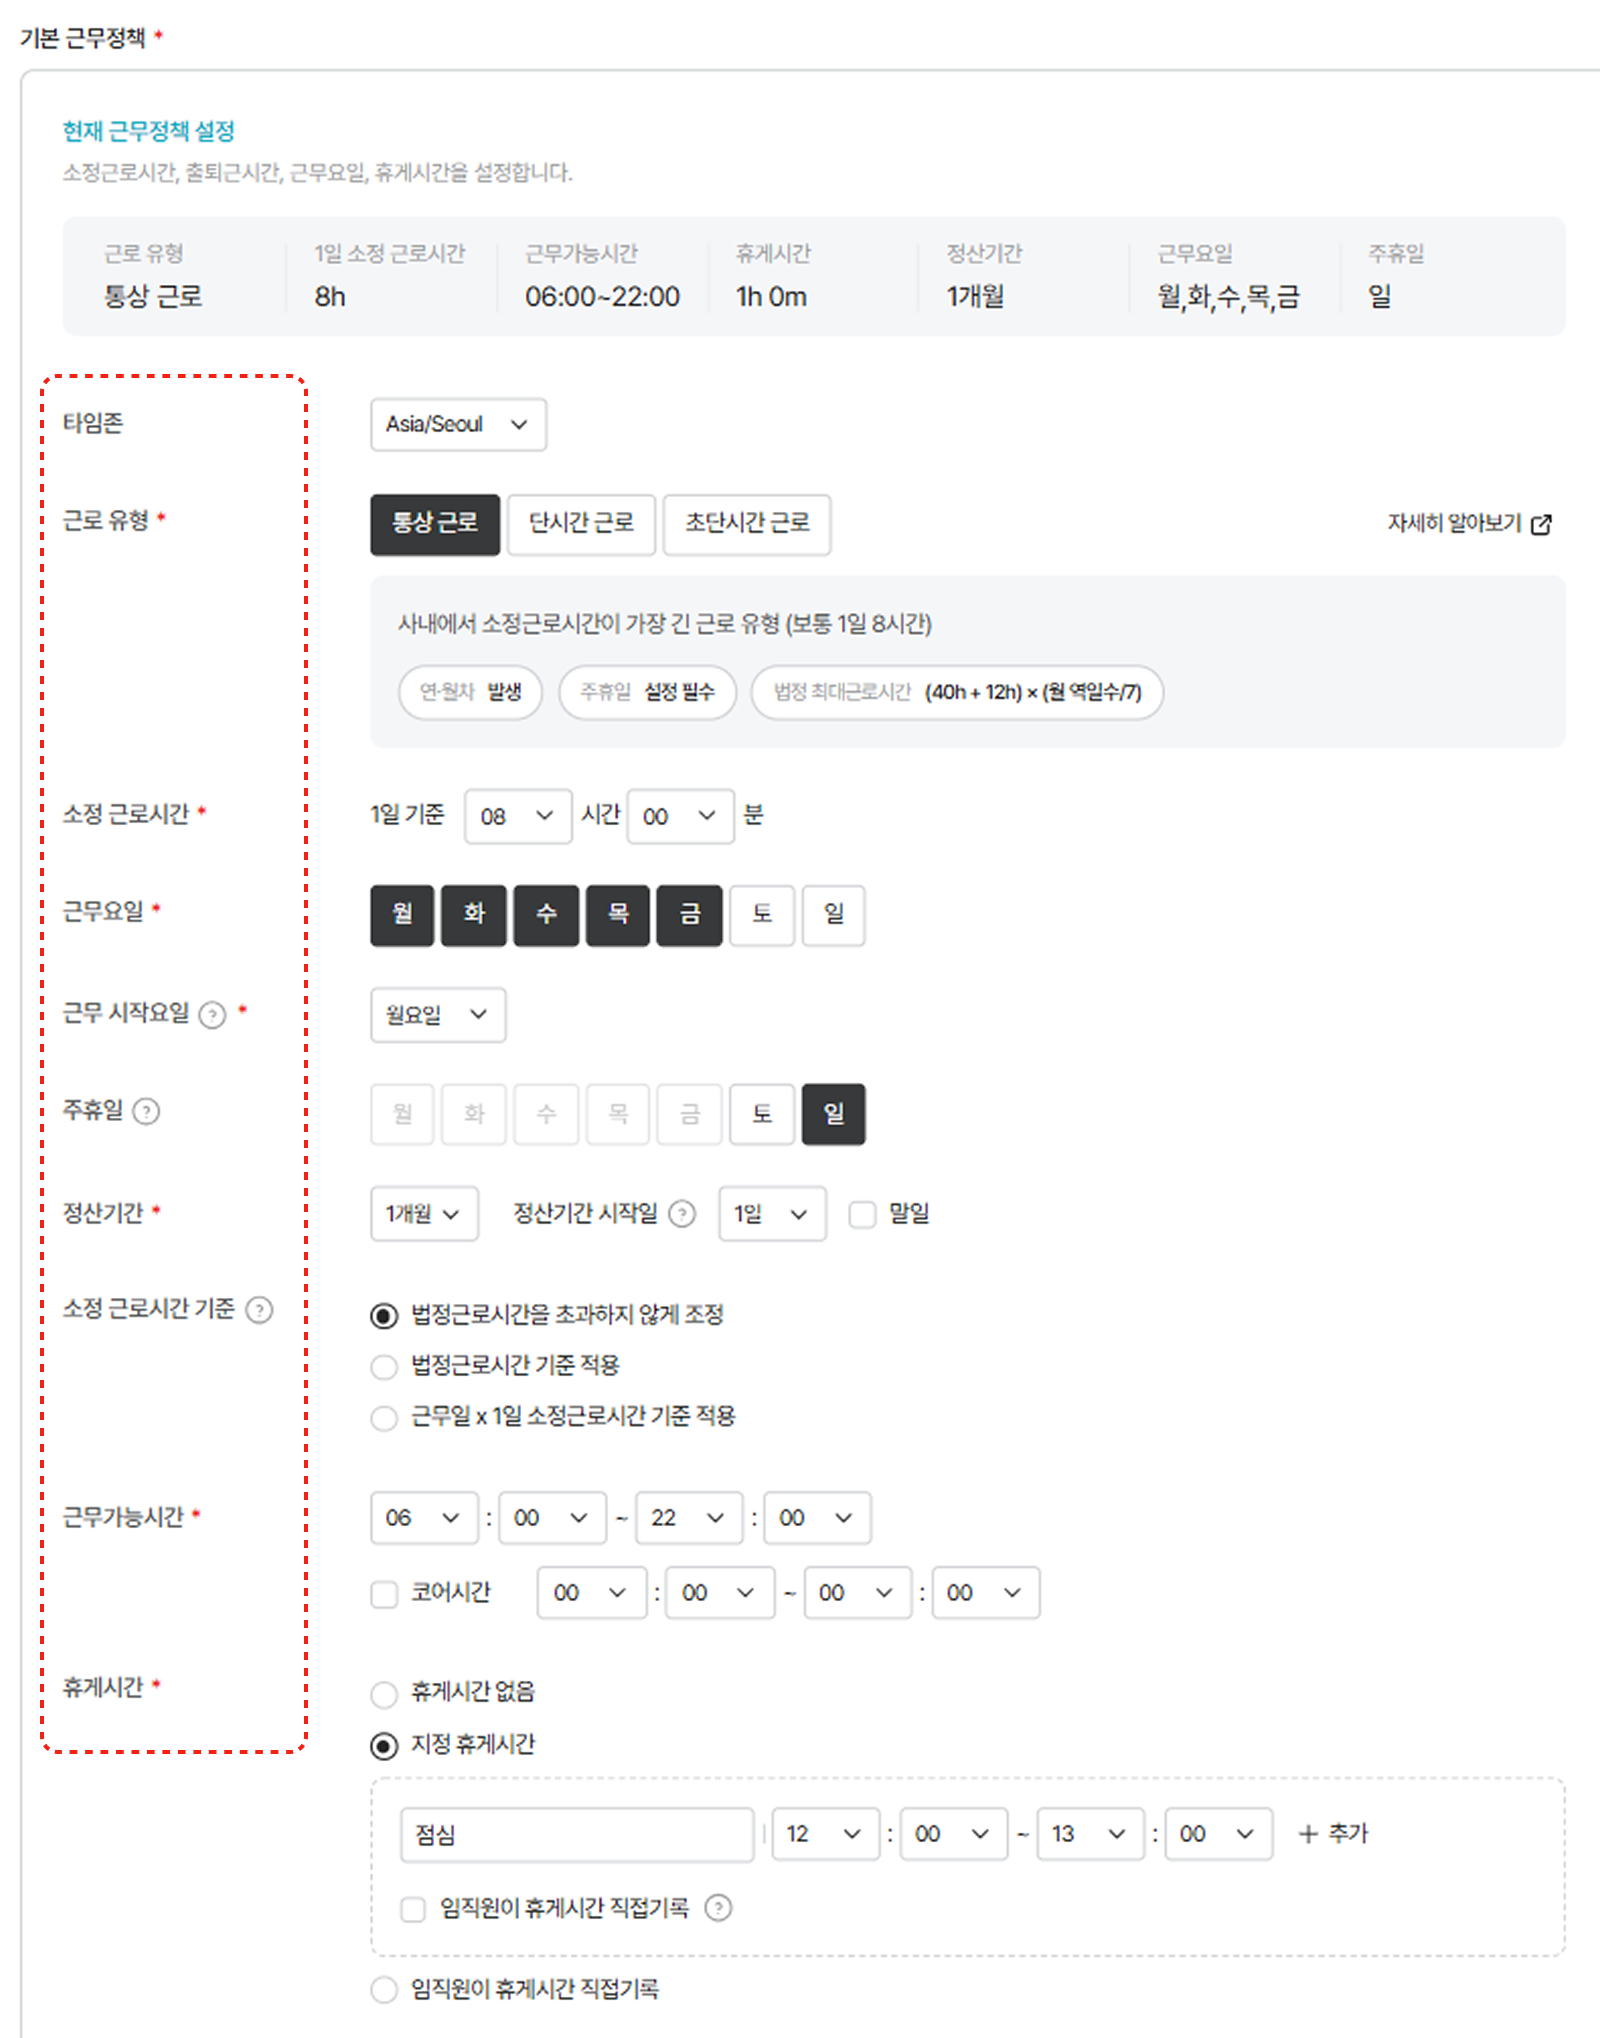
Task: Open the Asia/Seoul timezone dropdown
Action: tap(458, 424)
